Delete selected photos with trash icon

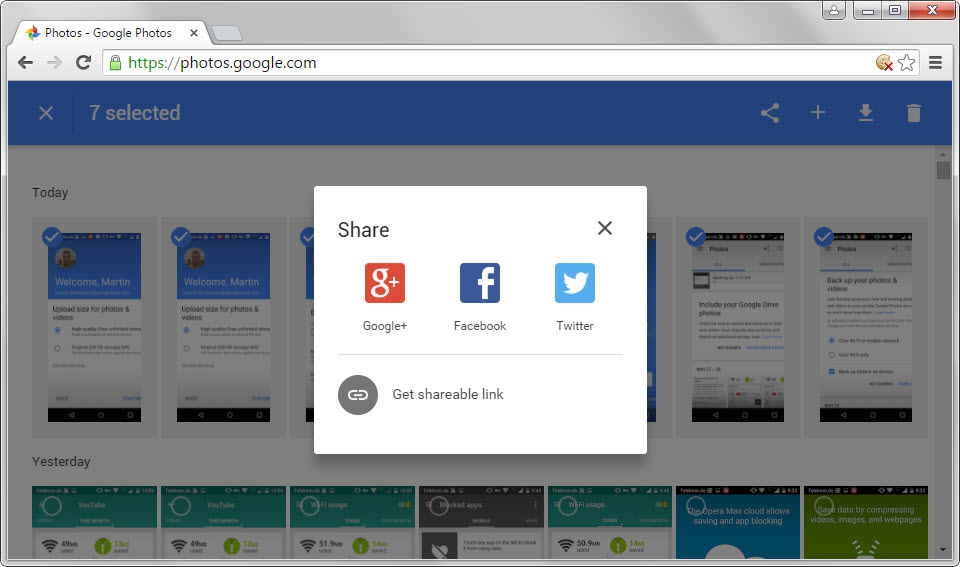pos(913,113)
